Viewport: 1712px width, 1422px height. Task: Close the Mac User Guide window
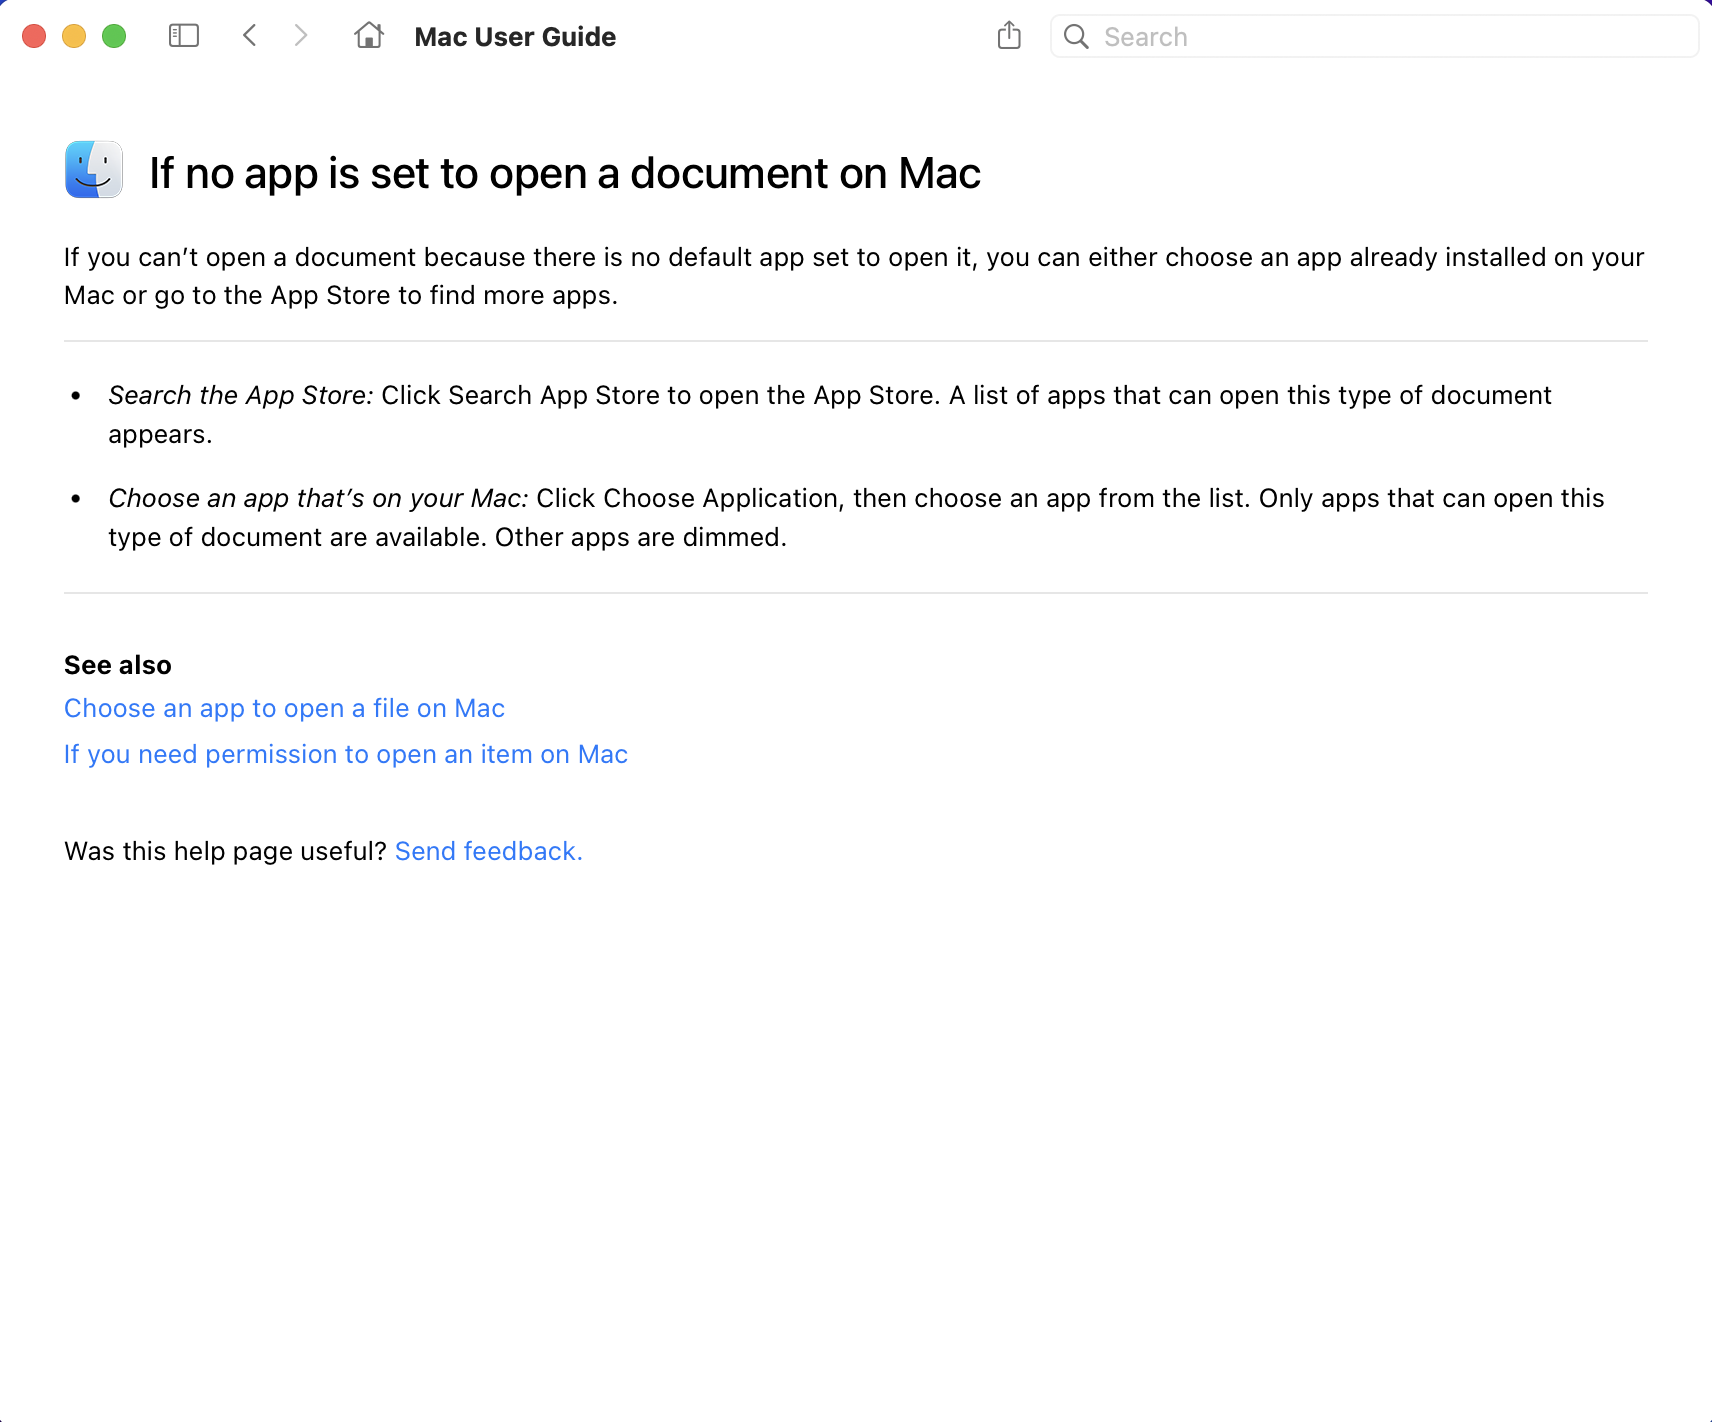(34, 36)
